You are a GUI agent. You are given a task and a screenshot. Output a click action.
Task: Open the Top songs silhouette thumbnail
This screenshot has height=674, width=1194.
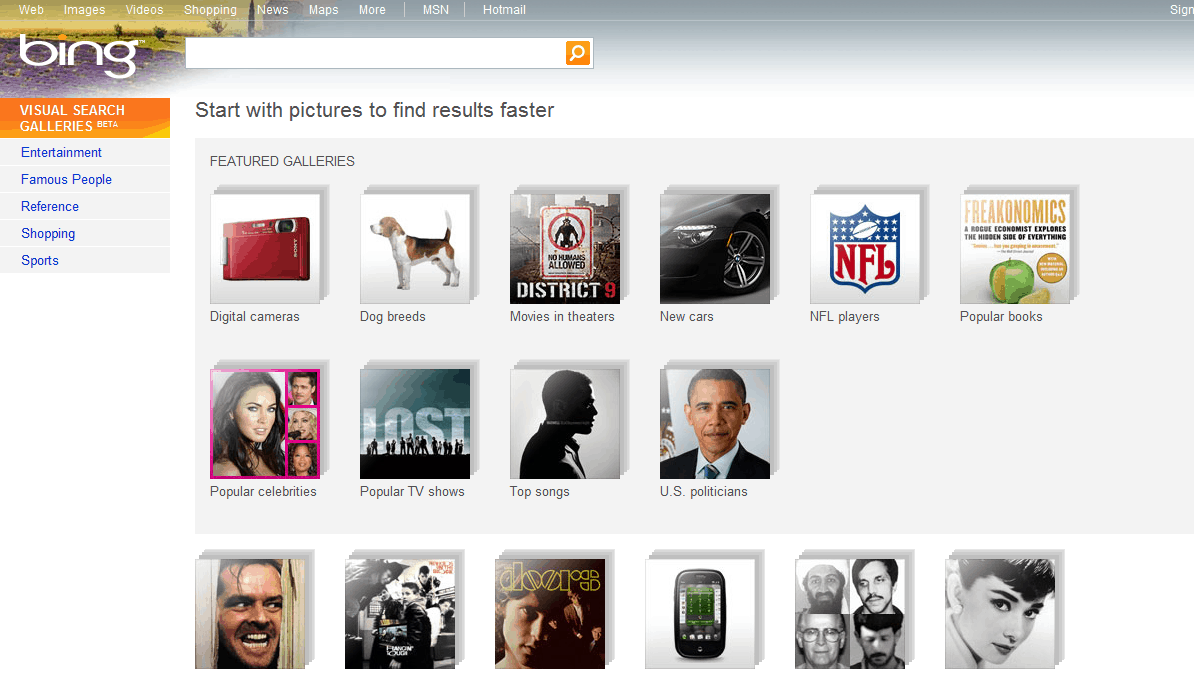(565, 423)
